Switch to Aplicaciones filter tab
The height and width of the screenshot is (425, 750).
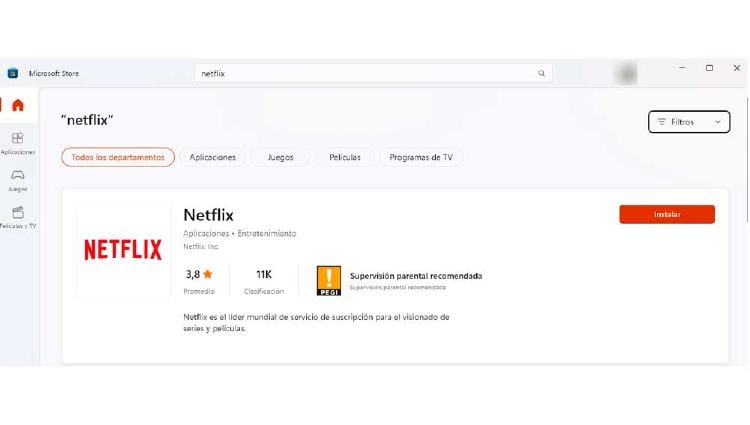tap(212, 157)
